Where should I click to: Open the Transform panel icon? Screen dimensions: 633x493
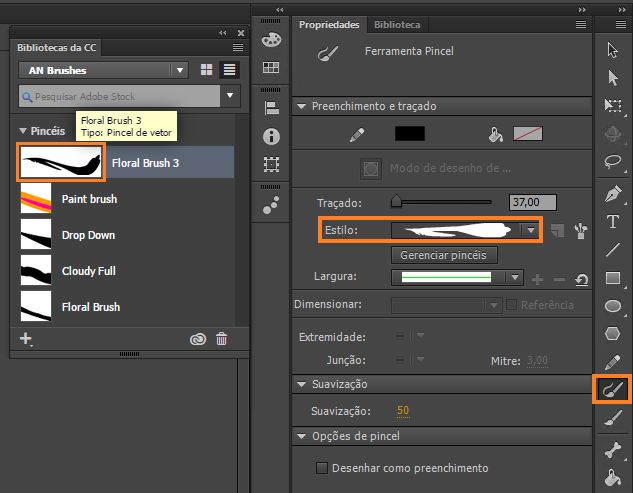[x=271, y=164]
